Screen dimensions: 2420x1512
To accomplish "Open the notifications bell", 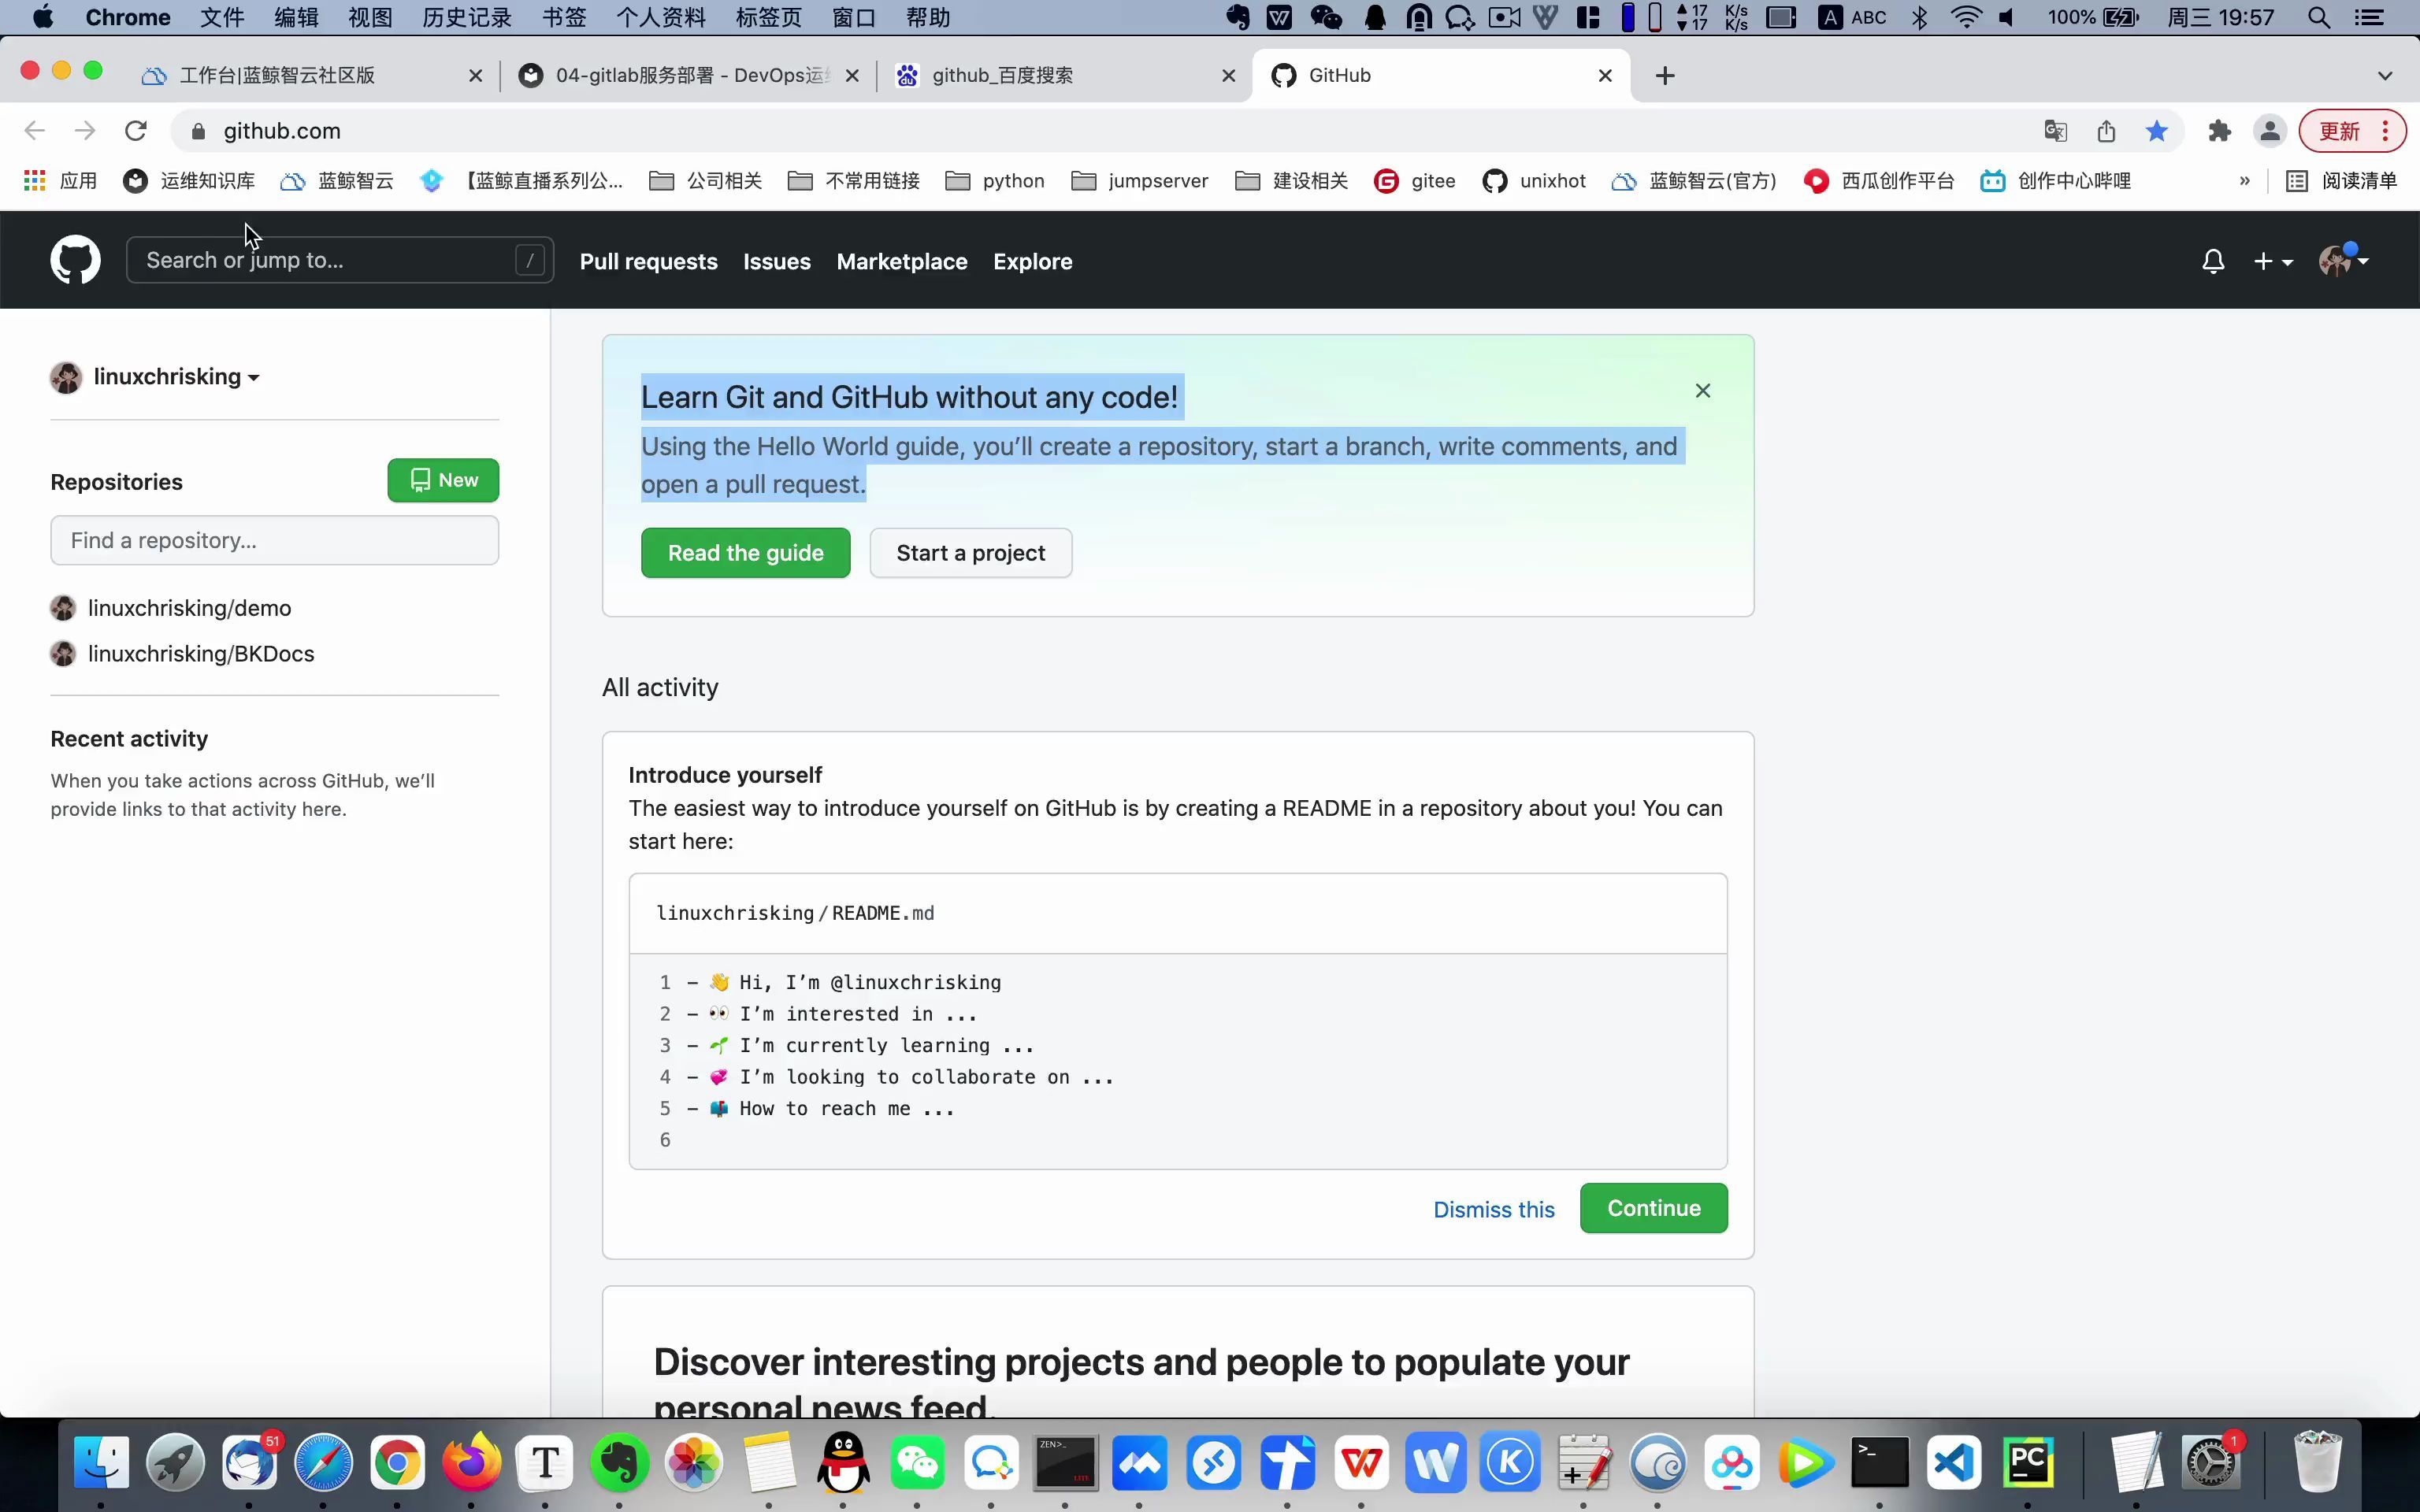I will point(2212,261).
